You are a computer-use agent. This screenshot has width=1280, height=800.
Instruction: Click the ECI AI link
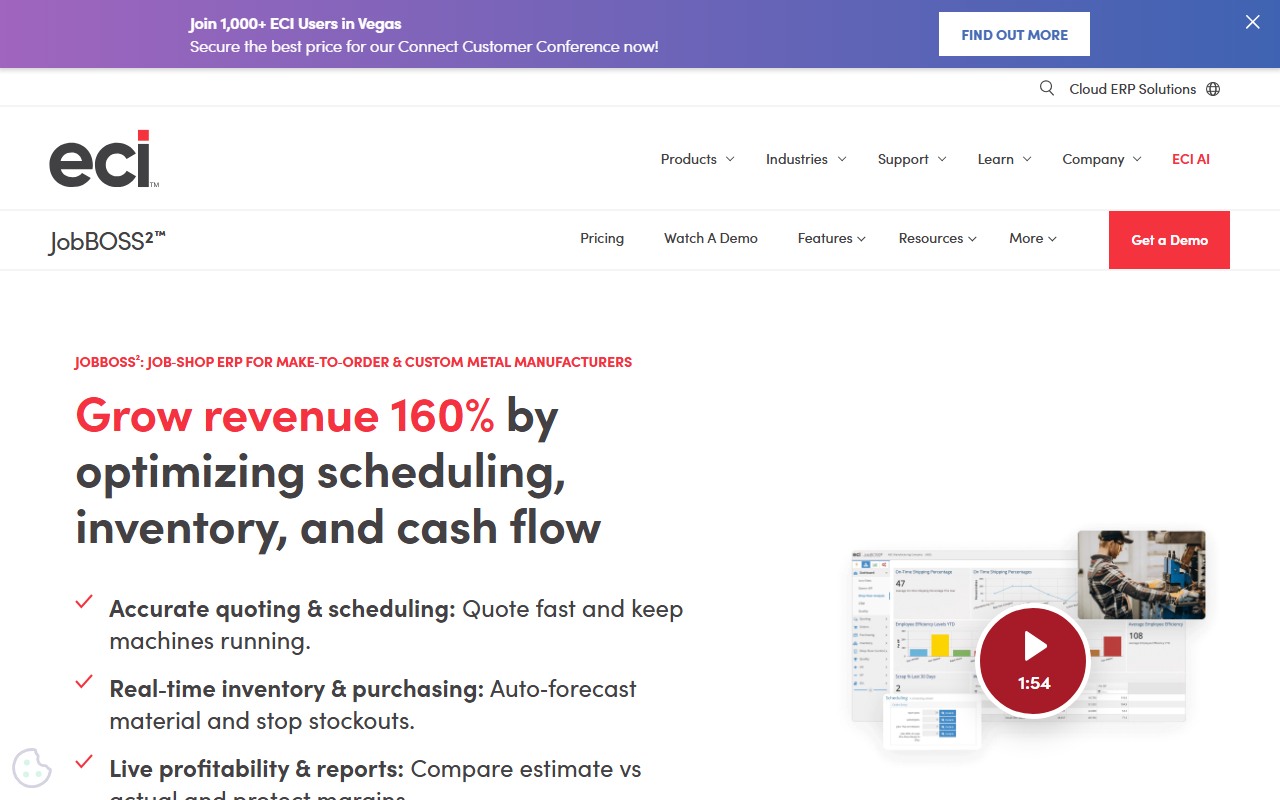pyautogui.click(x=1191, y=159)
